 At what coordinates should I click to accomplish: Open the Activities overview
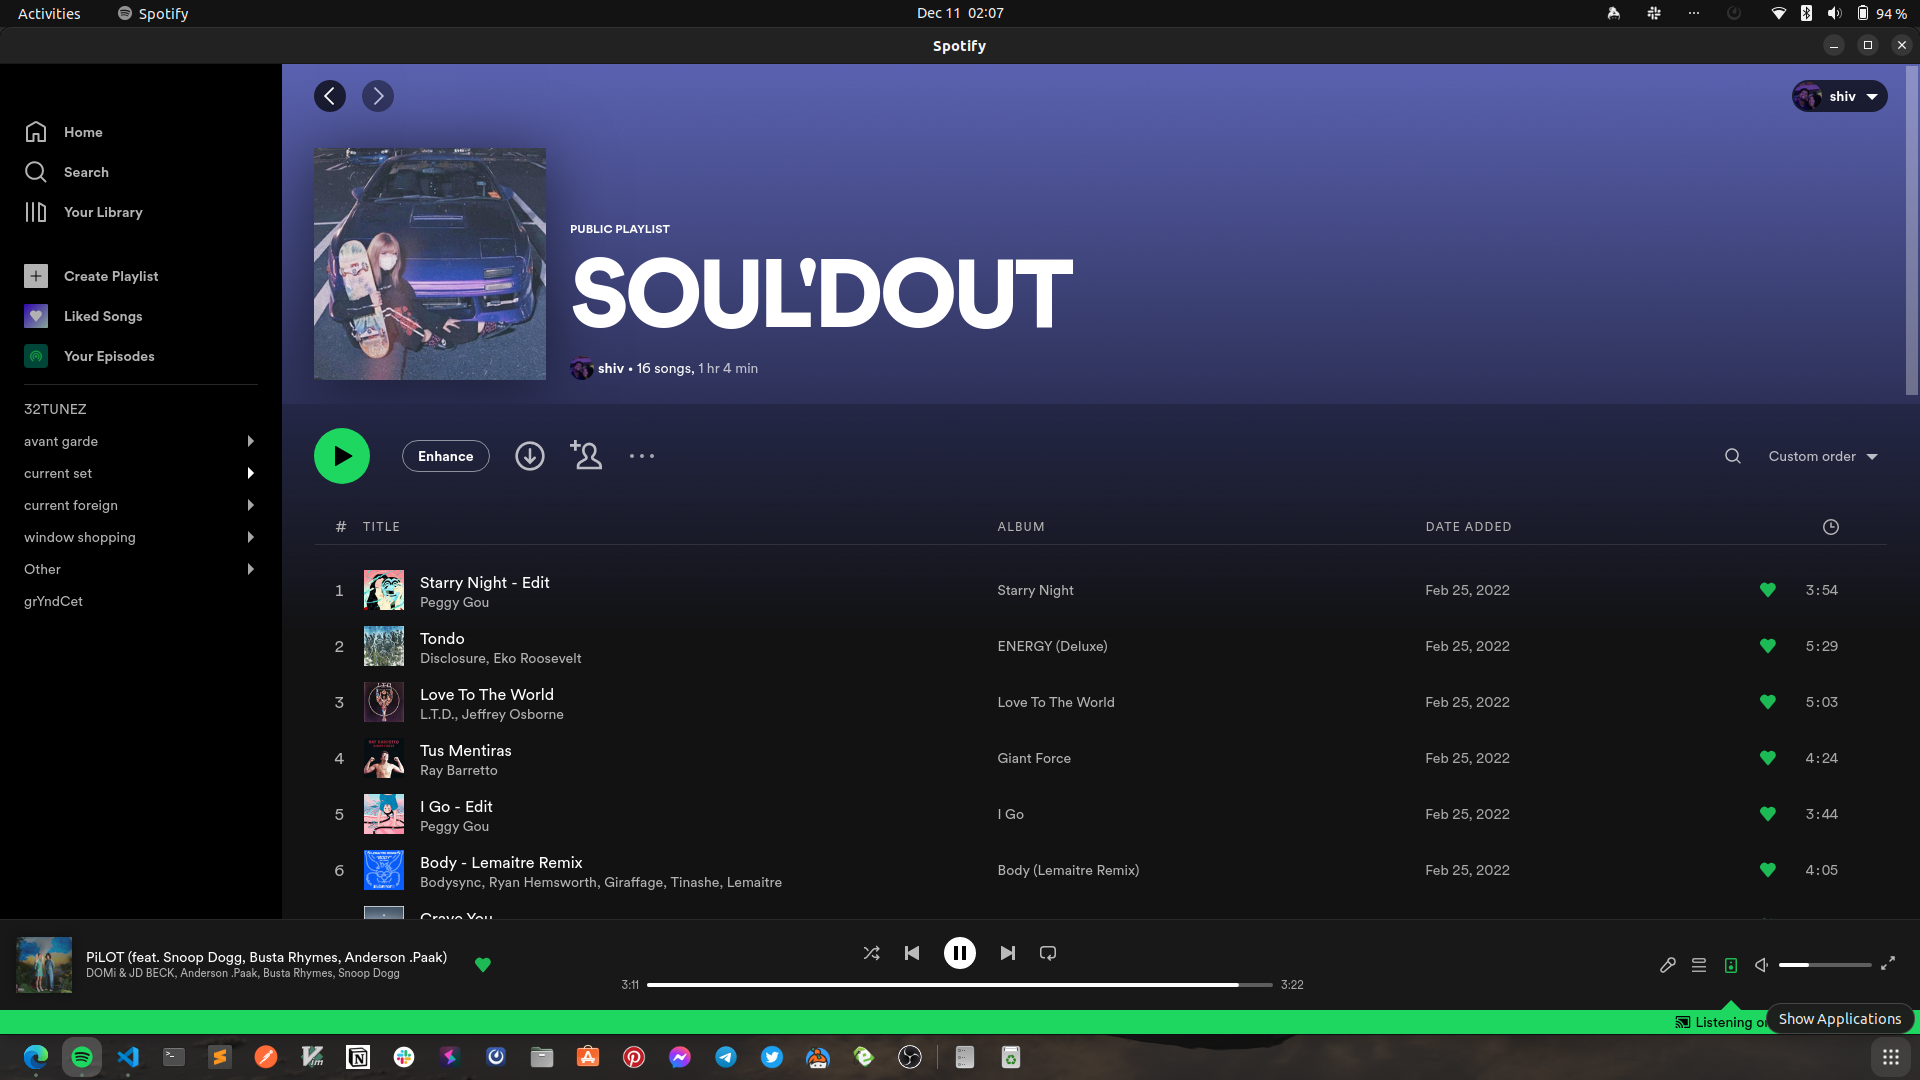point(49,13)
